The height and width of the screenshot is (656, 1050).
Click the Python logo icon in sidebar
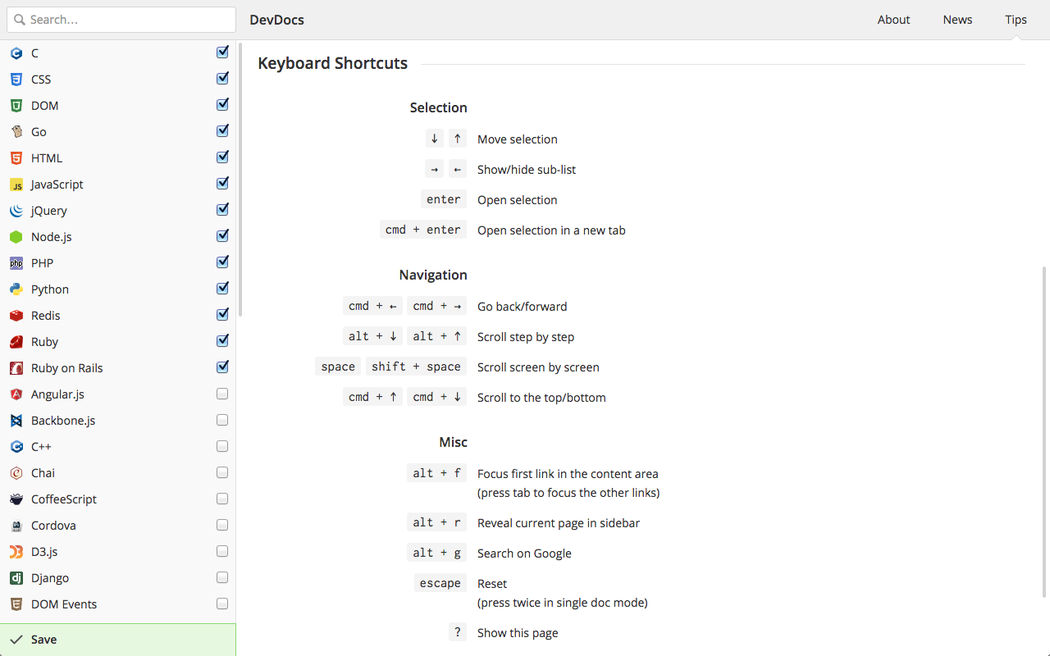coord(16,289)
